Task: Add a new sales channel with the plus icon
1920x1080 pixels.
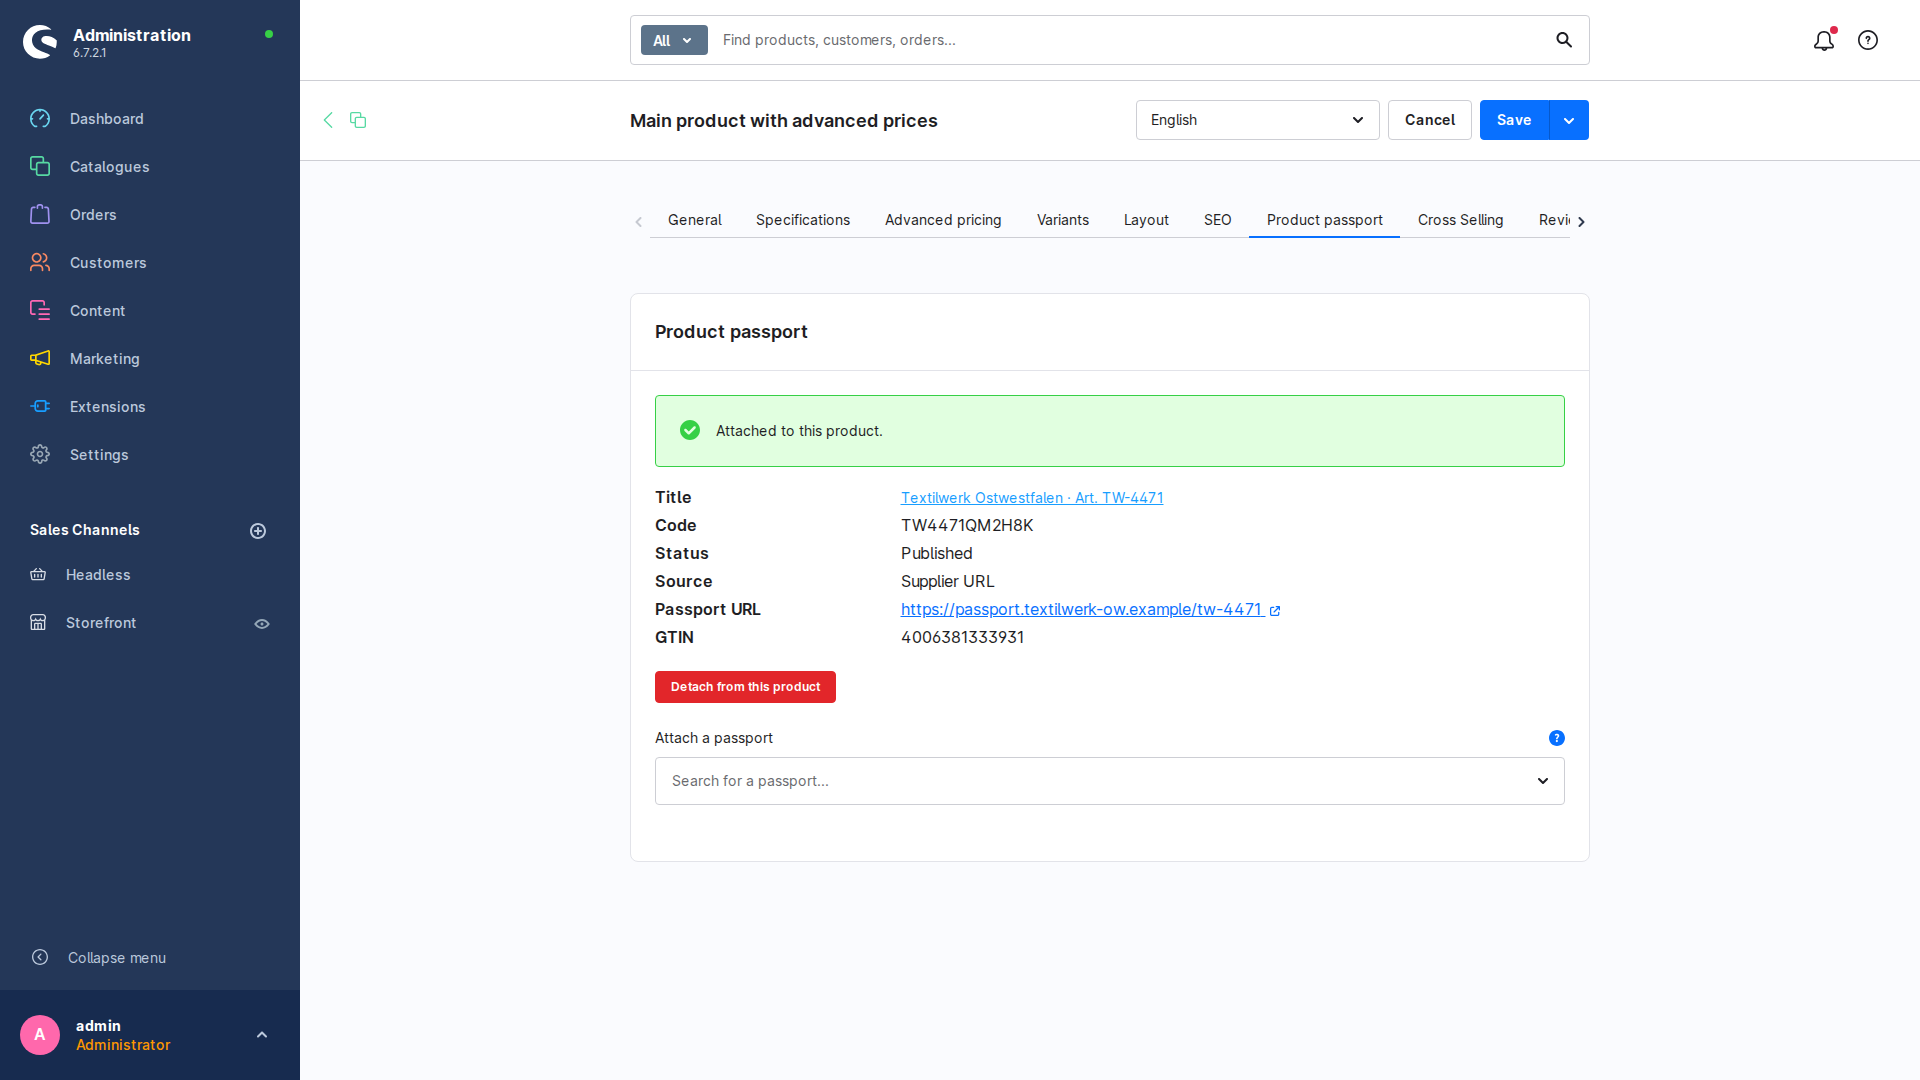Action: tap(258, 531)
